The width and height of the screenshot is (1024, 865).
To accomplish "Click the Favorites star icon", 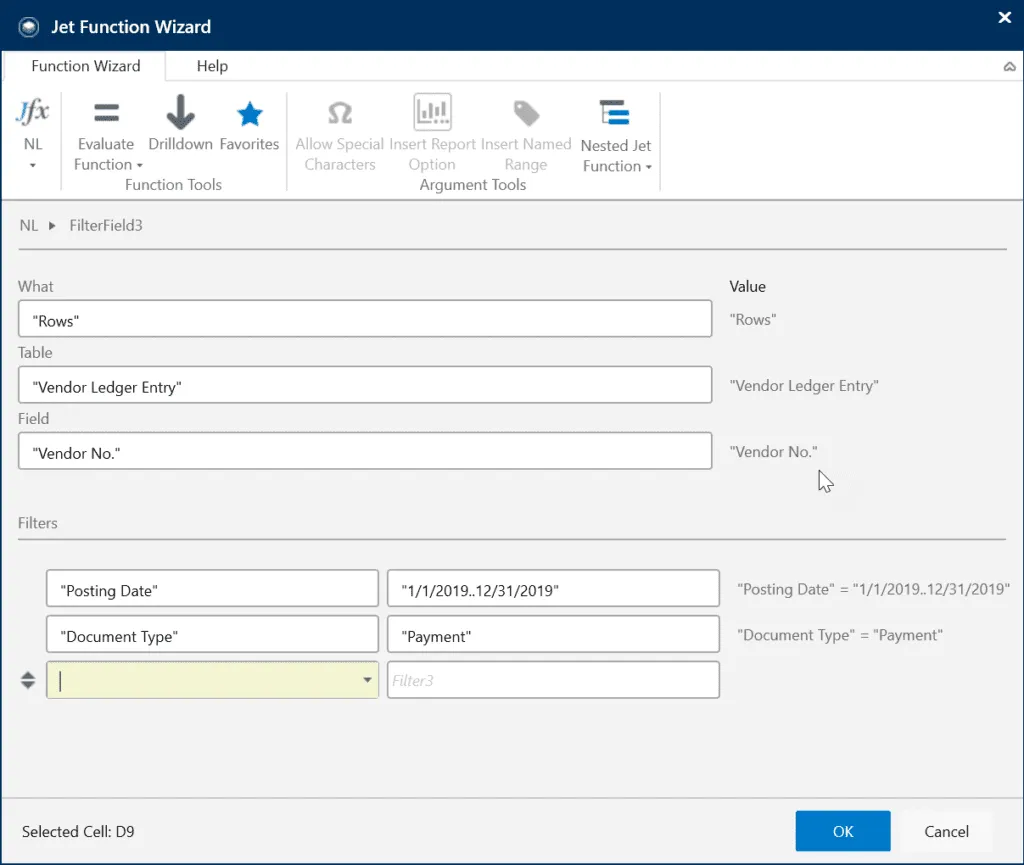I will 249,114.
